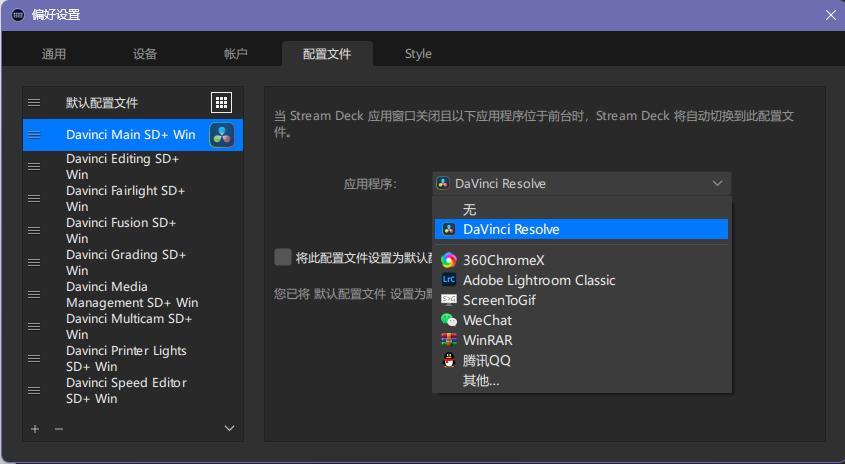Image resolution: width=845 pixels, height=464 pixels.
Task: Click the WinRAR icon in the dropdown
Action: point(449,340)
